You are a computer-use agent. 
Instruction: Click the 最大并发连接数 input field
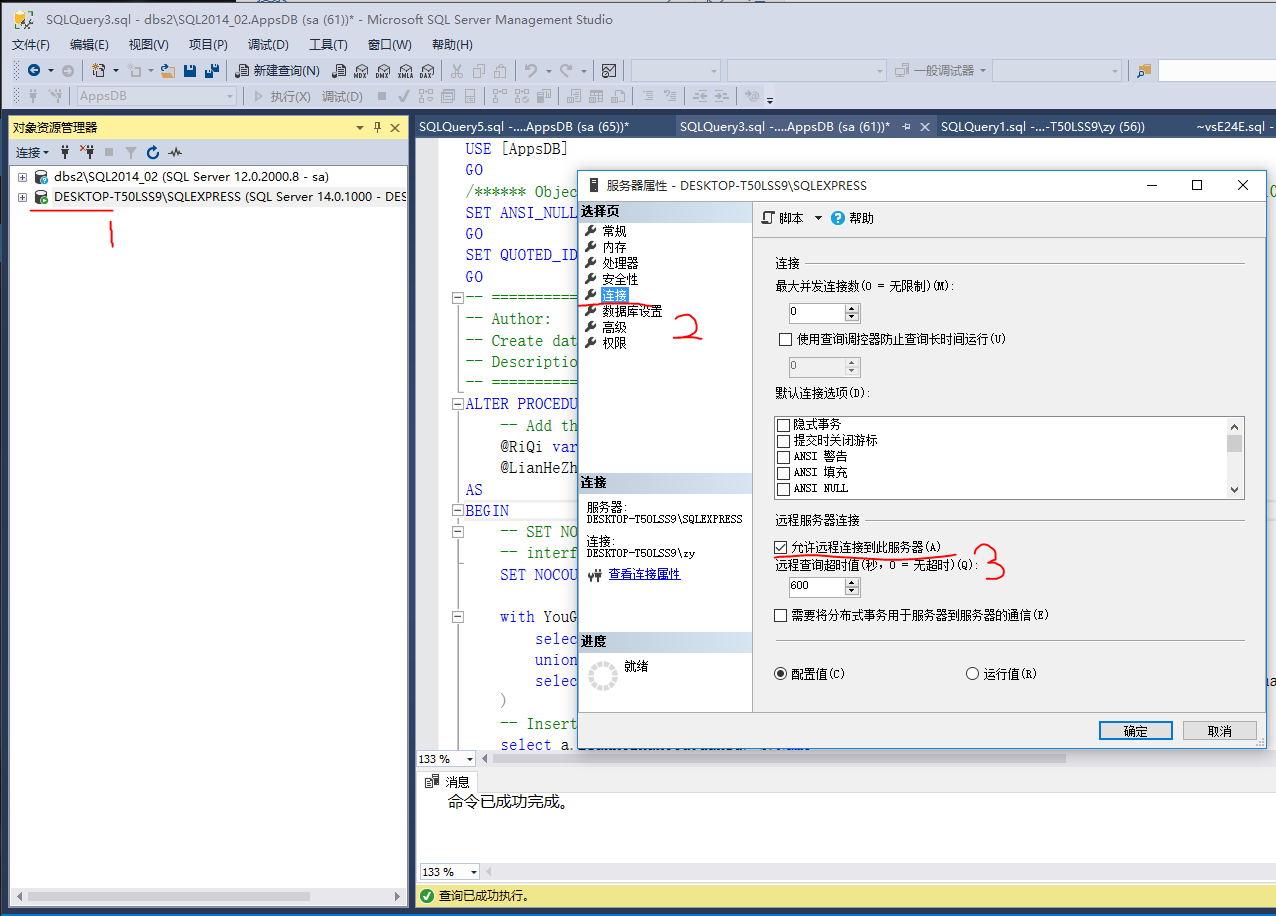[x=816, y=312]
